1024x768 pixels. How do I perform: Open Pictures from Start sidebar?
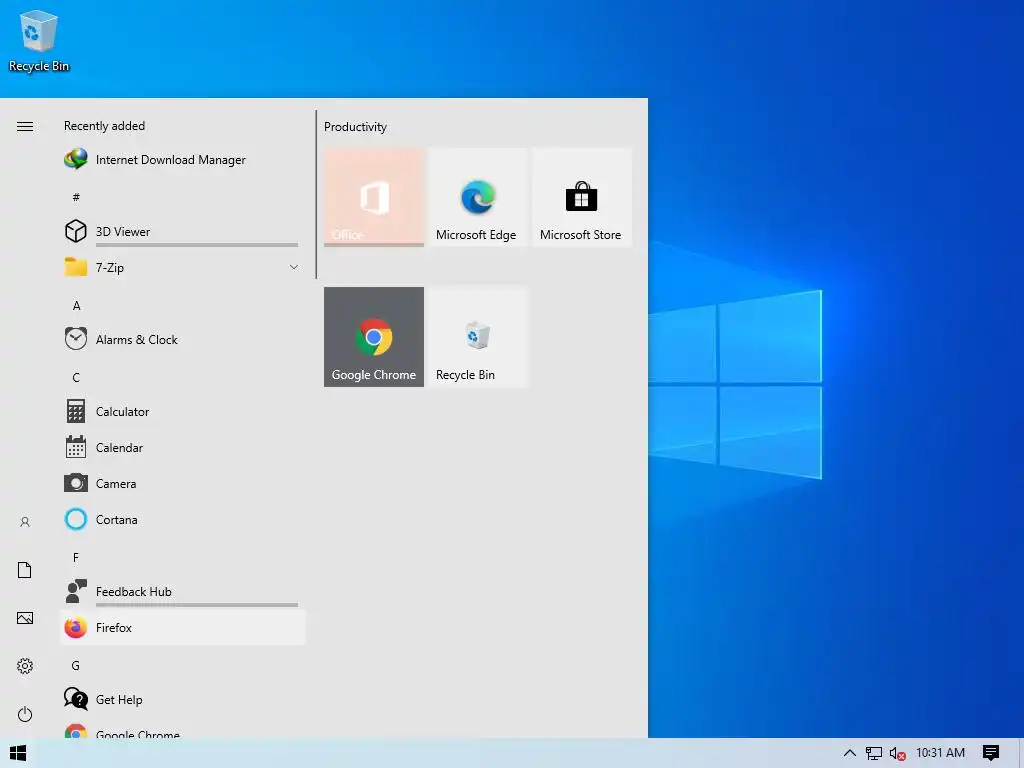point(25,618)
